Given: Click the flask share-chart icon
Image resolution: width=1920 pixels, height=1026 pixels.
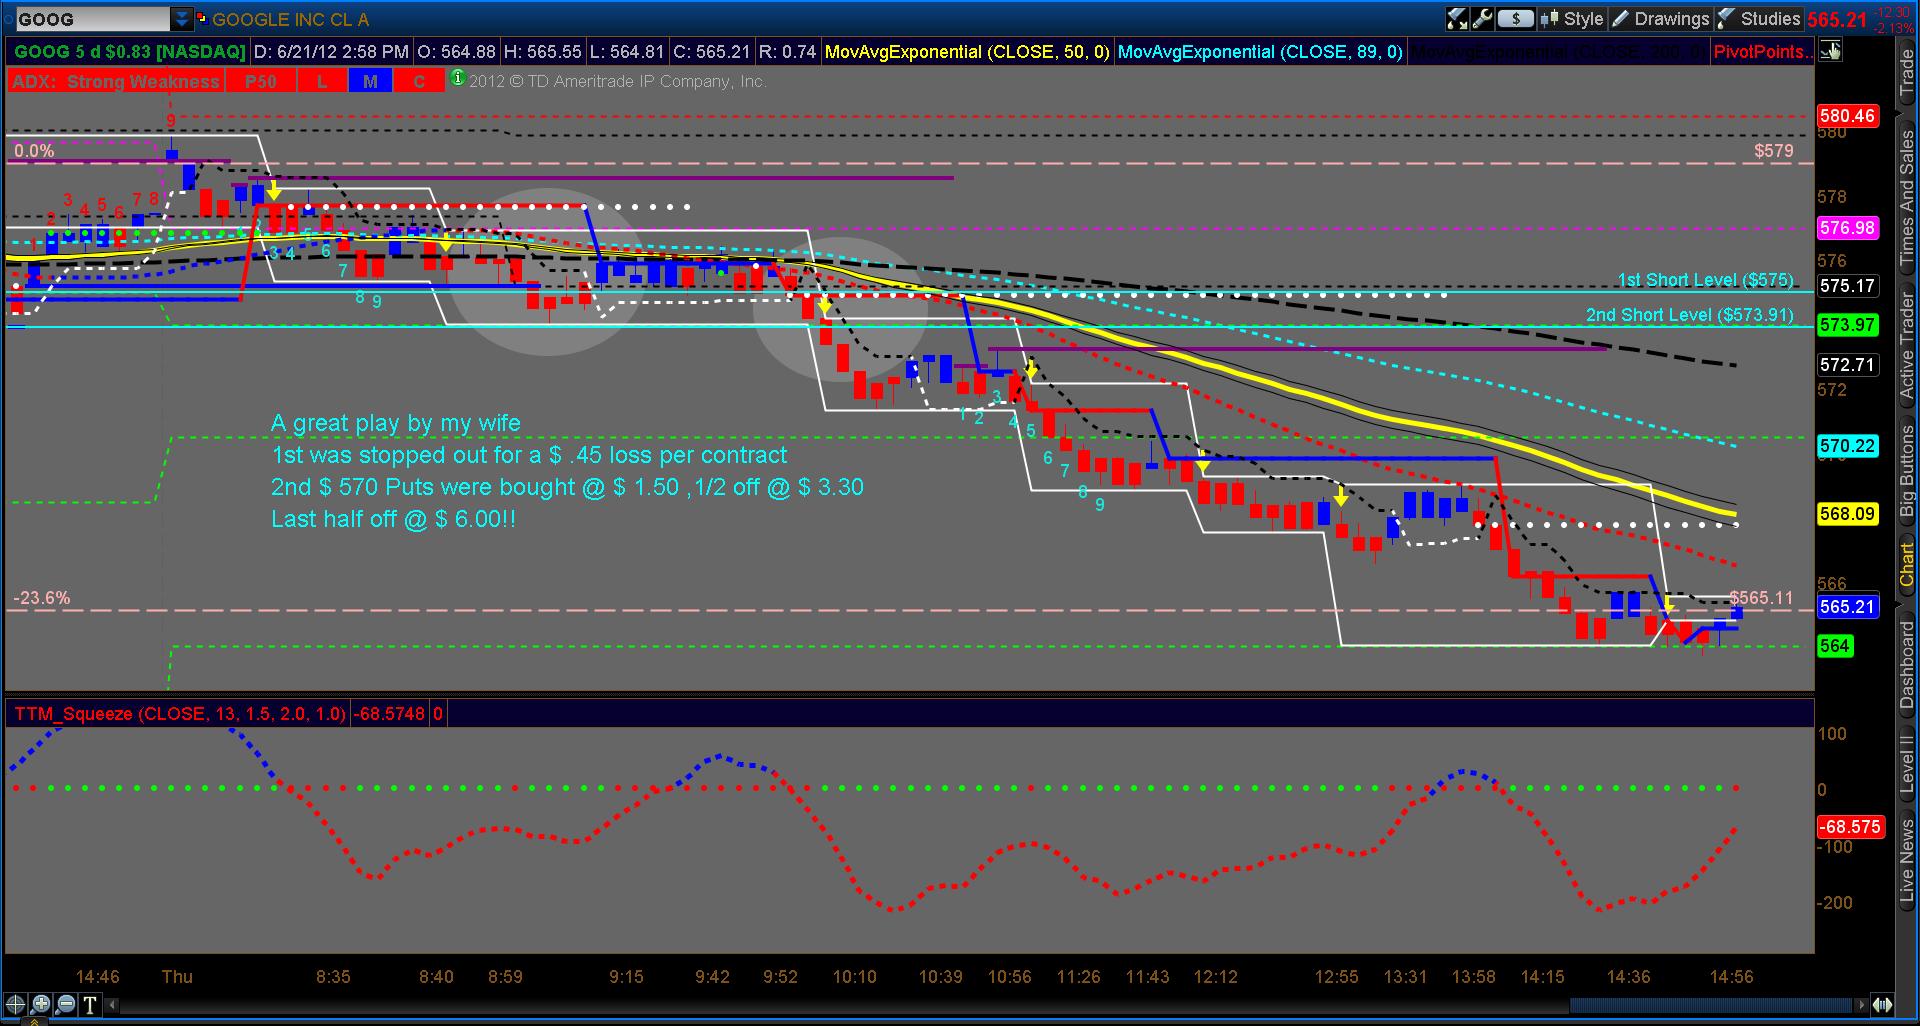Looking at the screenshot, I should pos(1456,18).
